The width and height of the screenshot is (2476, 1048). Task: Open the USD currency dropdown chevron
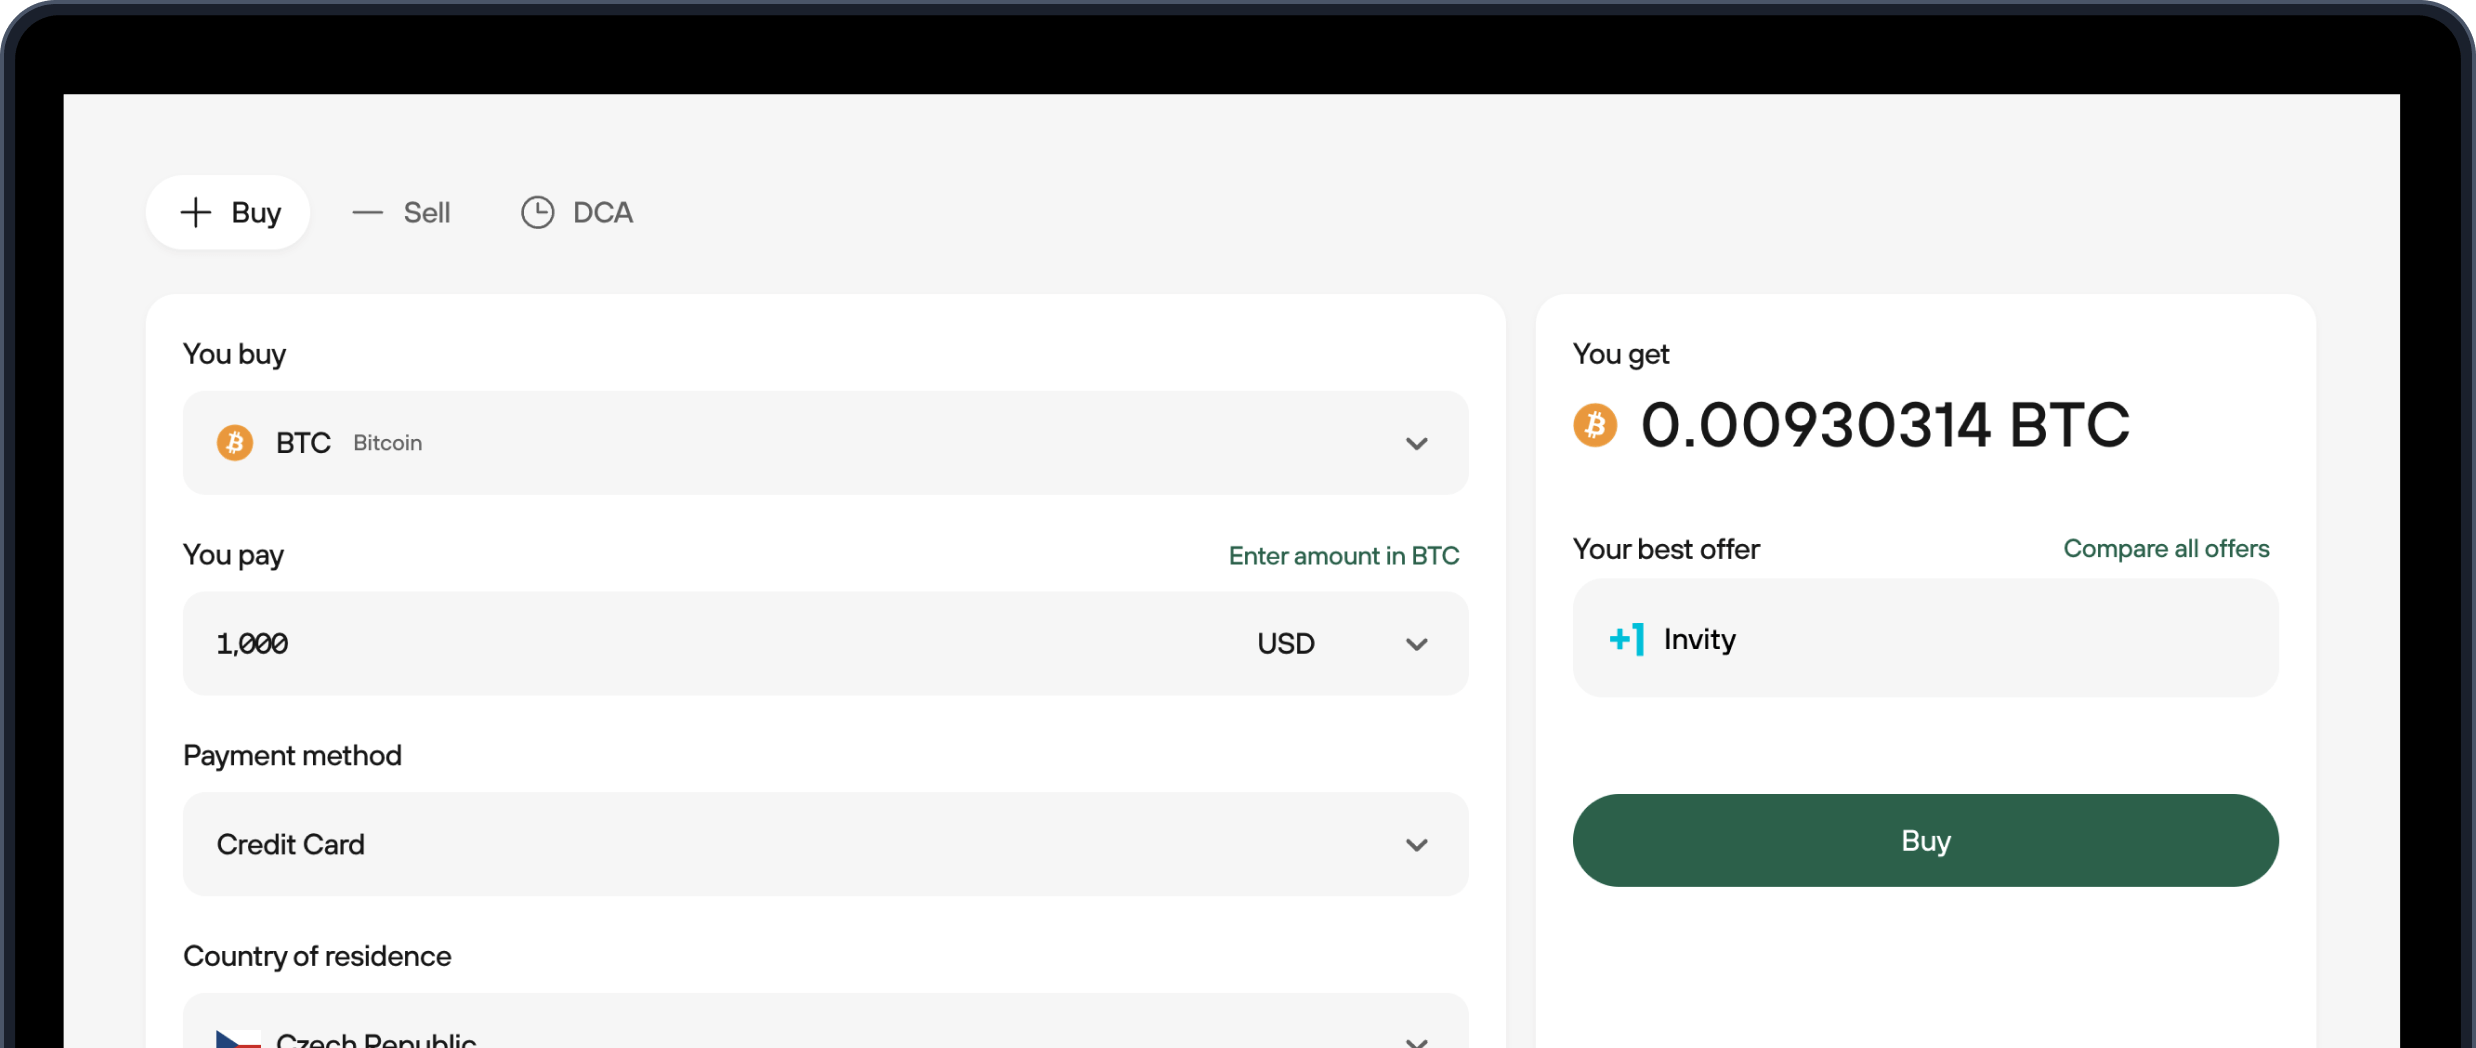click(1416, 644)
